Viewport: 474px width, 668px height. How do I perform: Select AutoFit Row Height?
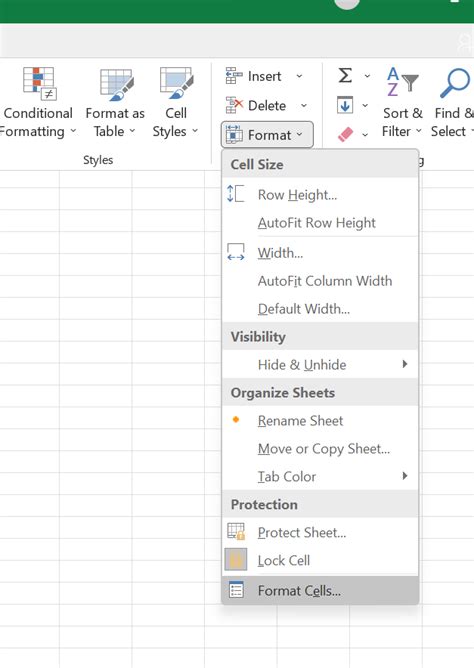(320, 222)
